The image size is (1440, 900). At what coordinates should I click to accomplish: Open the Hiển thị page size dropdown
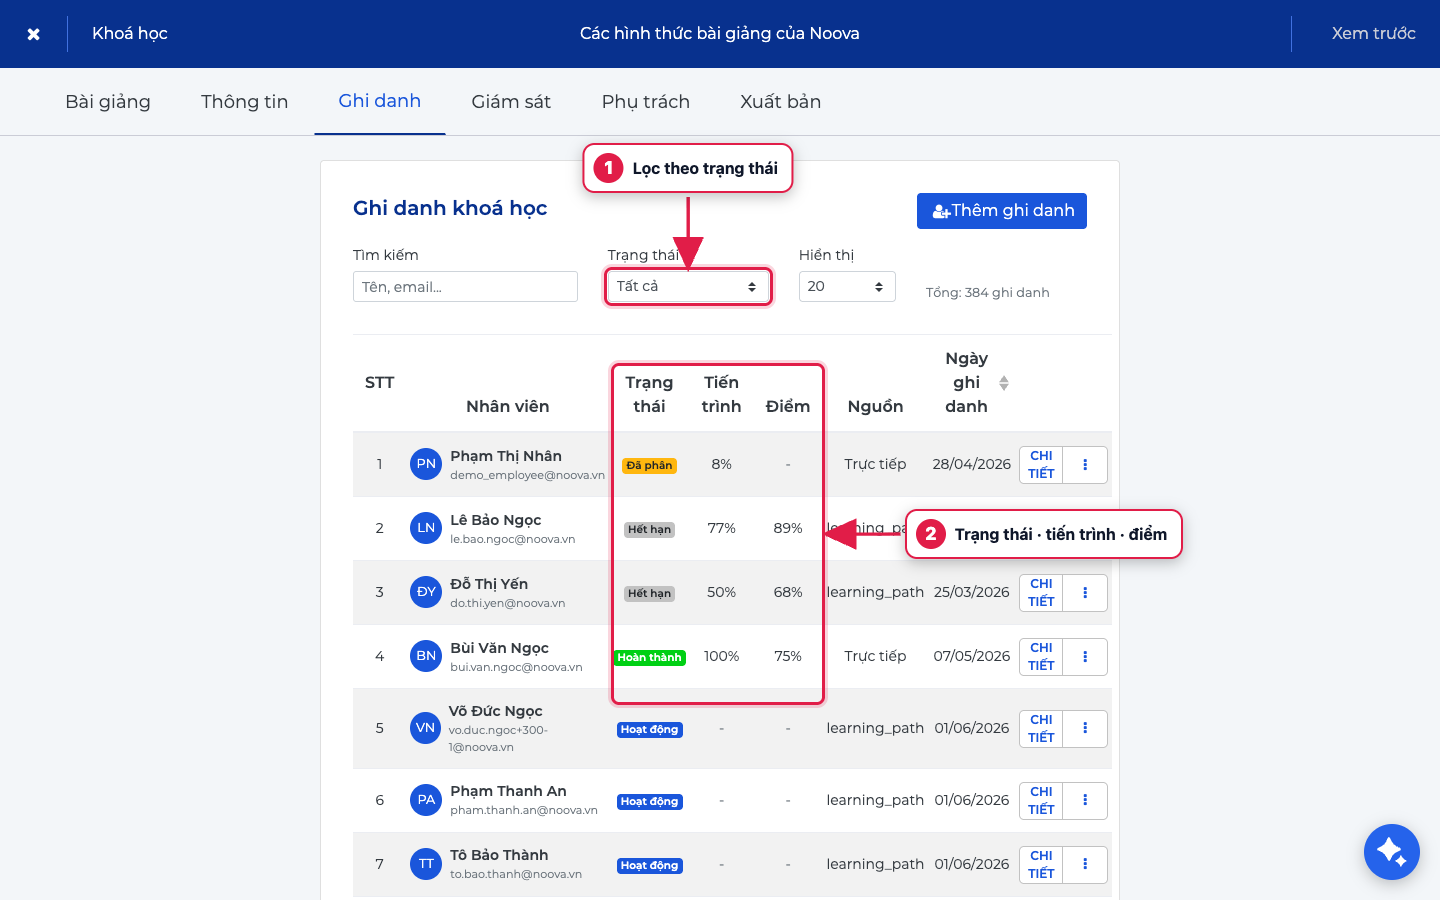847,287
